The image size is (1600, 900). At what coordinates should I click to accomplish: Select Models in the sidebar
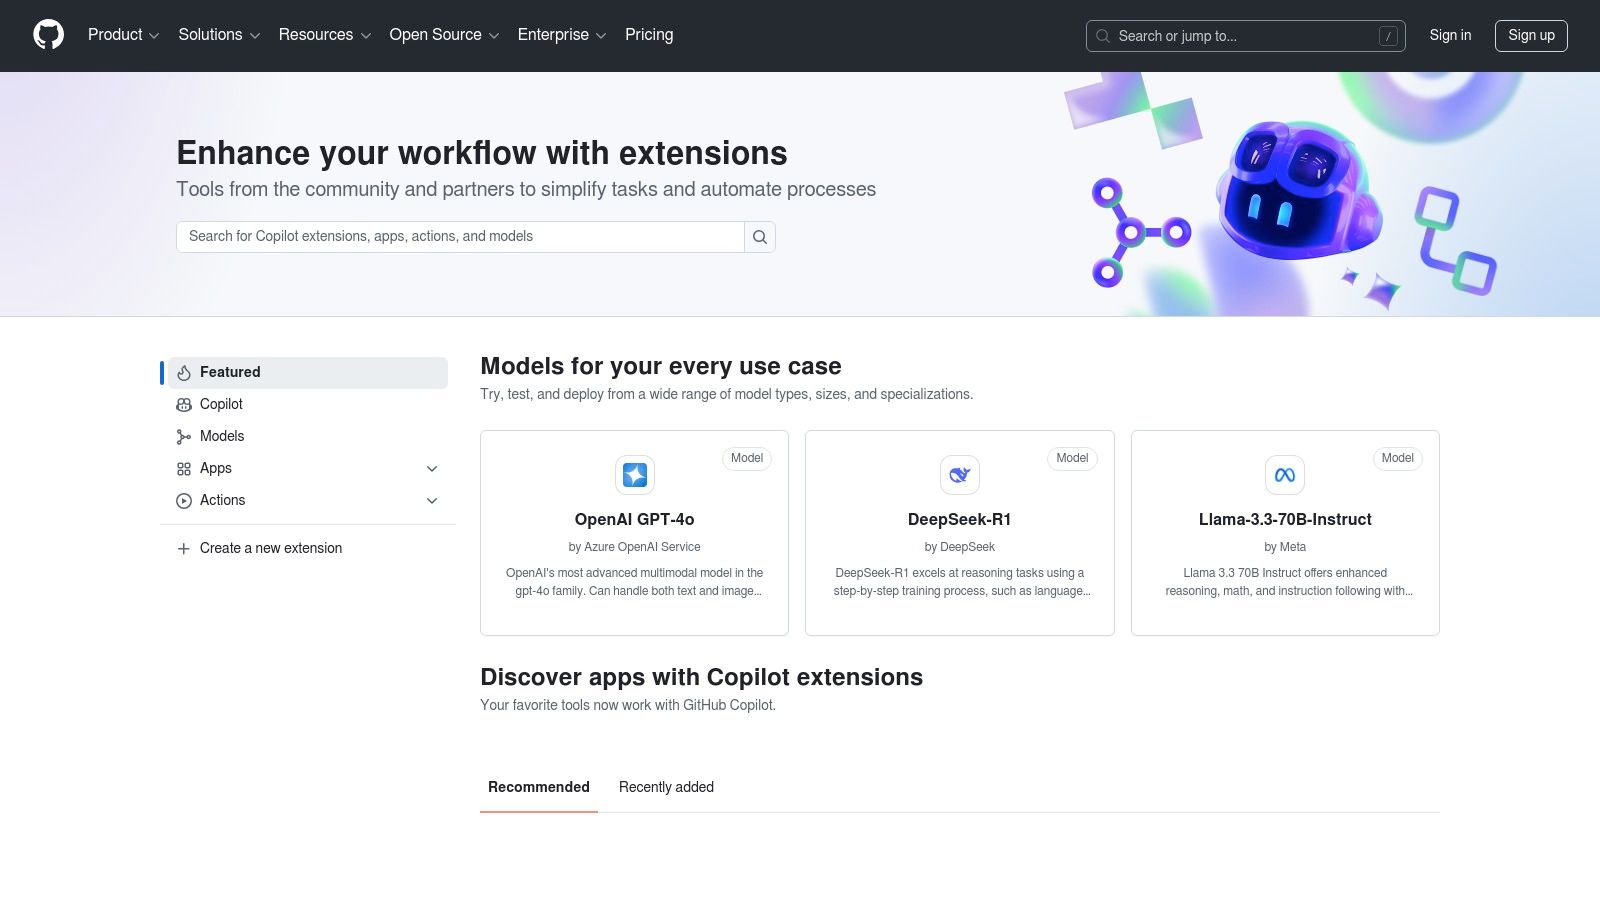308,436
